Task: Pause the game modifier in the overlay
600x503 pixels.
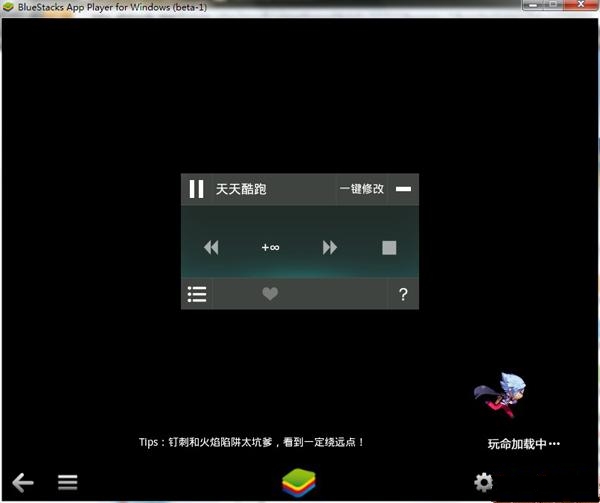Action: [196, 189]
